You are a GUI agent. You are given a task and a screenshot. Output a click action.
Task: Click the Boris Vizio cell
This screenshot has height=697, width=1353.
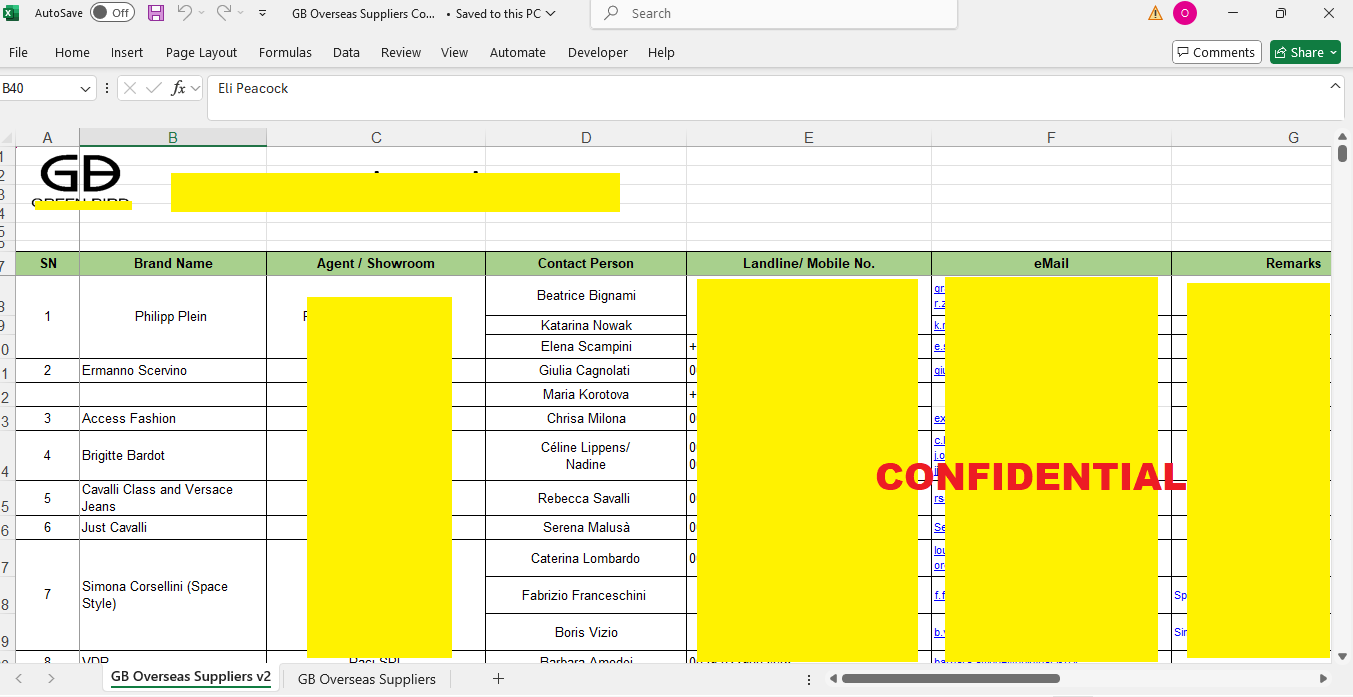586,632
